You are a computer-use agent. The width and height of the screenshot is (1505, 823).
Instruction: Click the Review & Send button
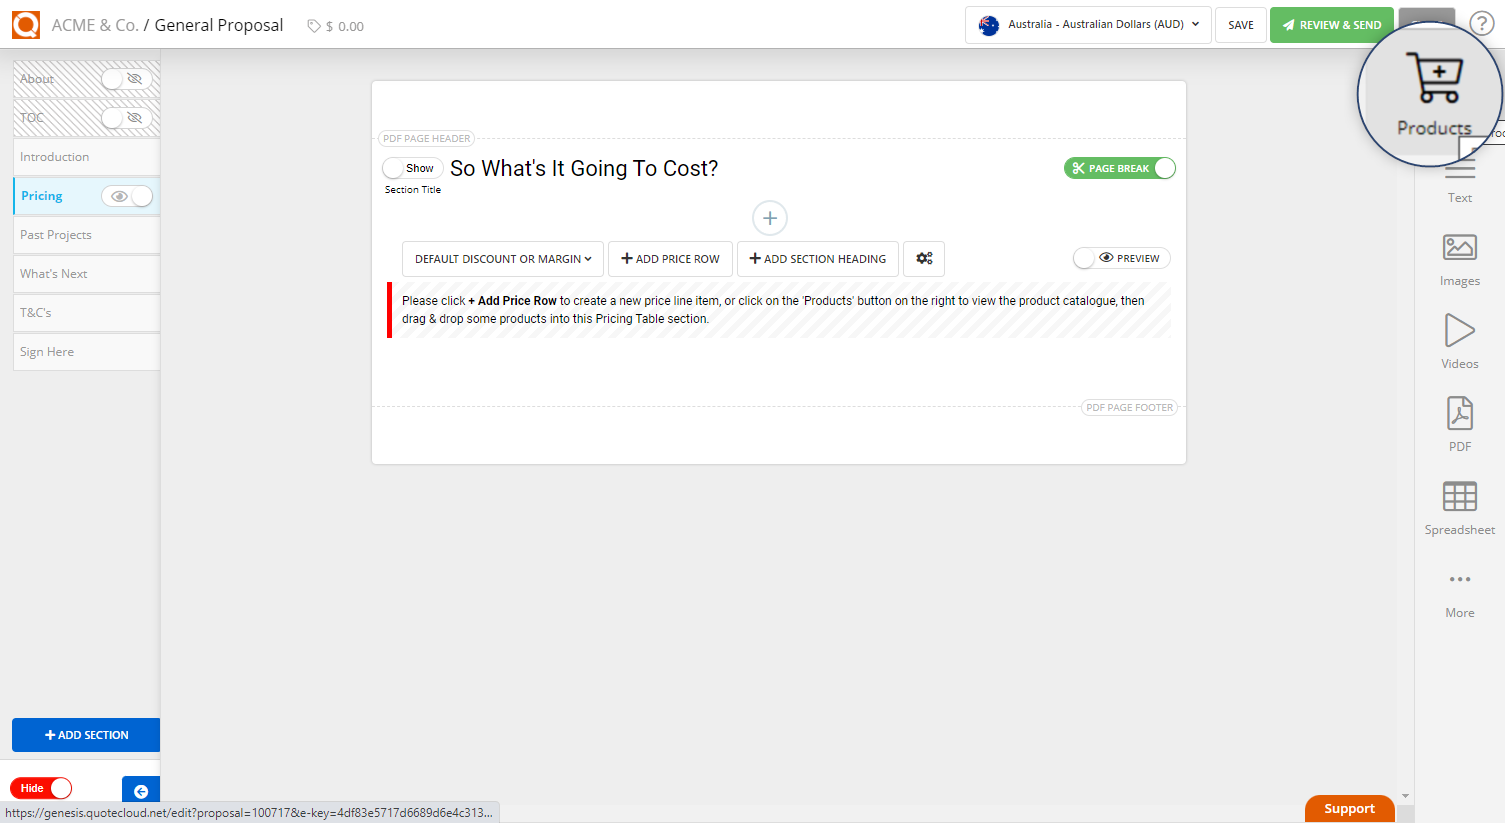point(1331,25)
